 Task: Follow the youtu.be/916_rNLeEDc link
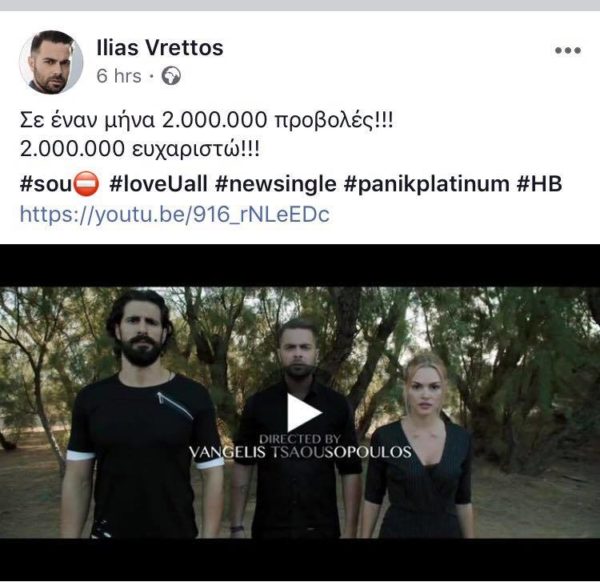coord(174,214)
